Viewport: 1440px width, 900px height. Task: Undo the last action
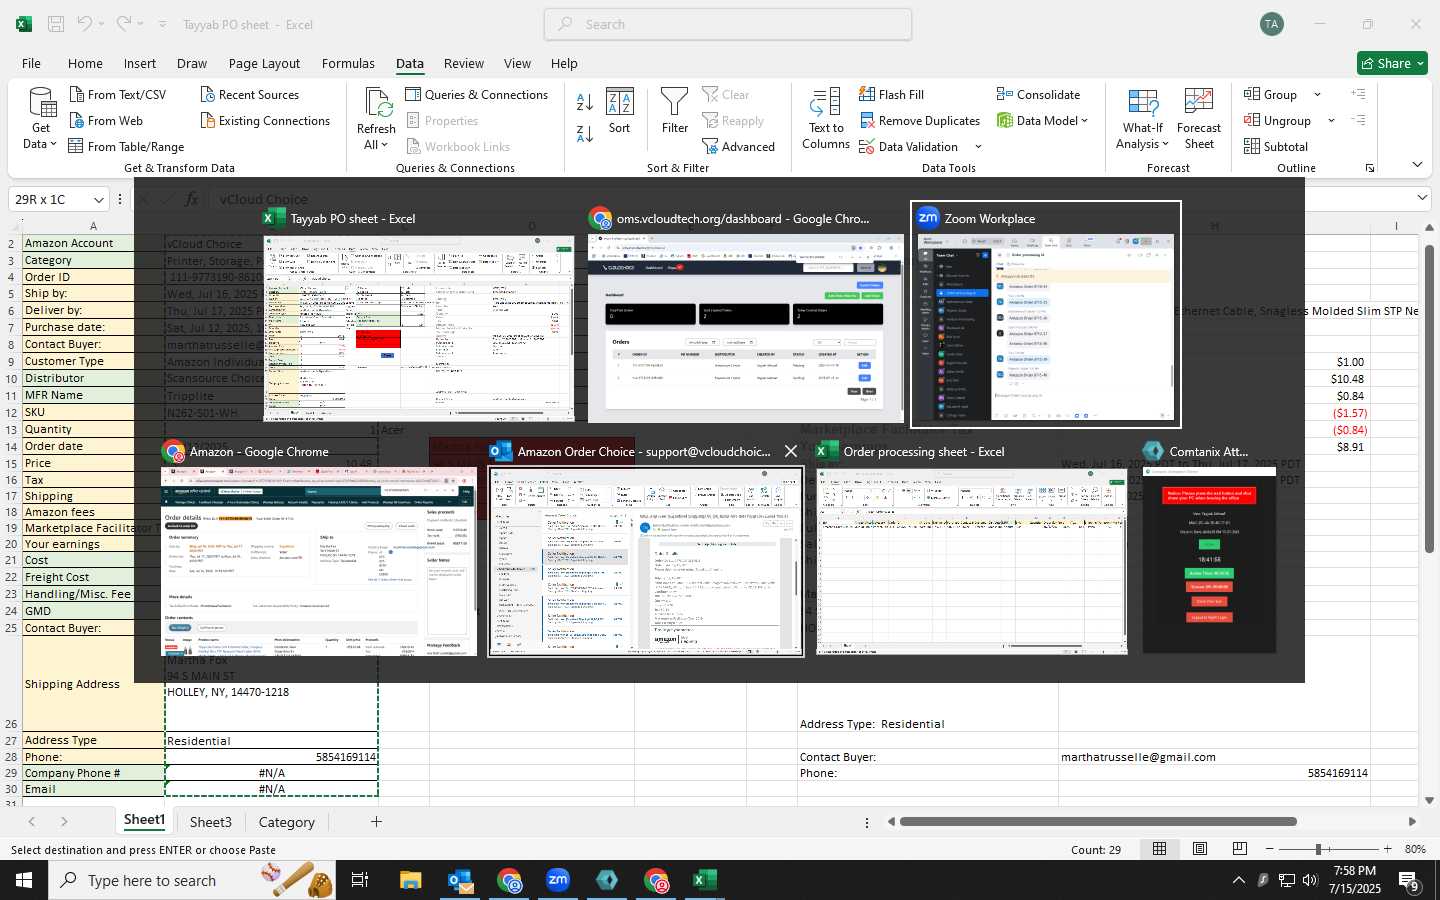pos(85,24)
